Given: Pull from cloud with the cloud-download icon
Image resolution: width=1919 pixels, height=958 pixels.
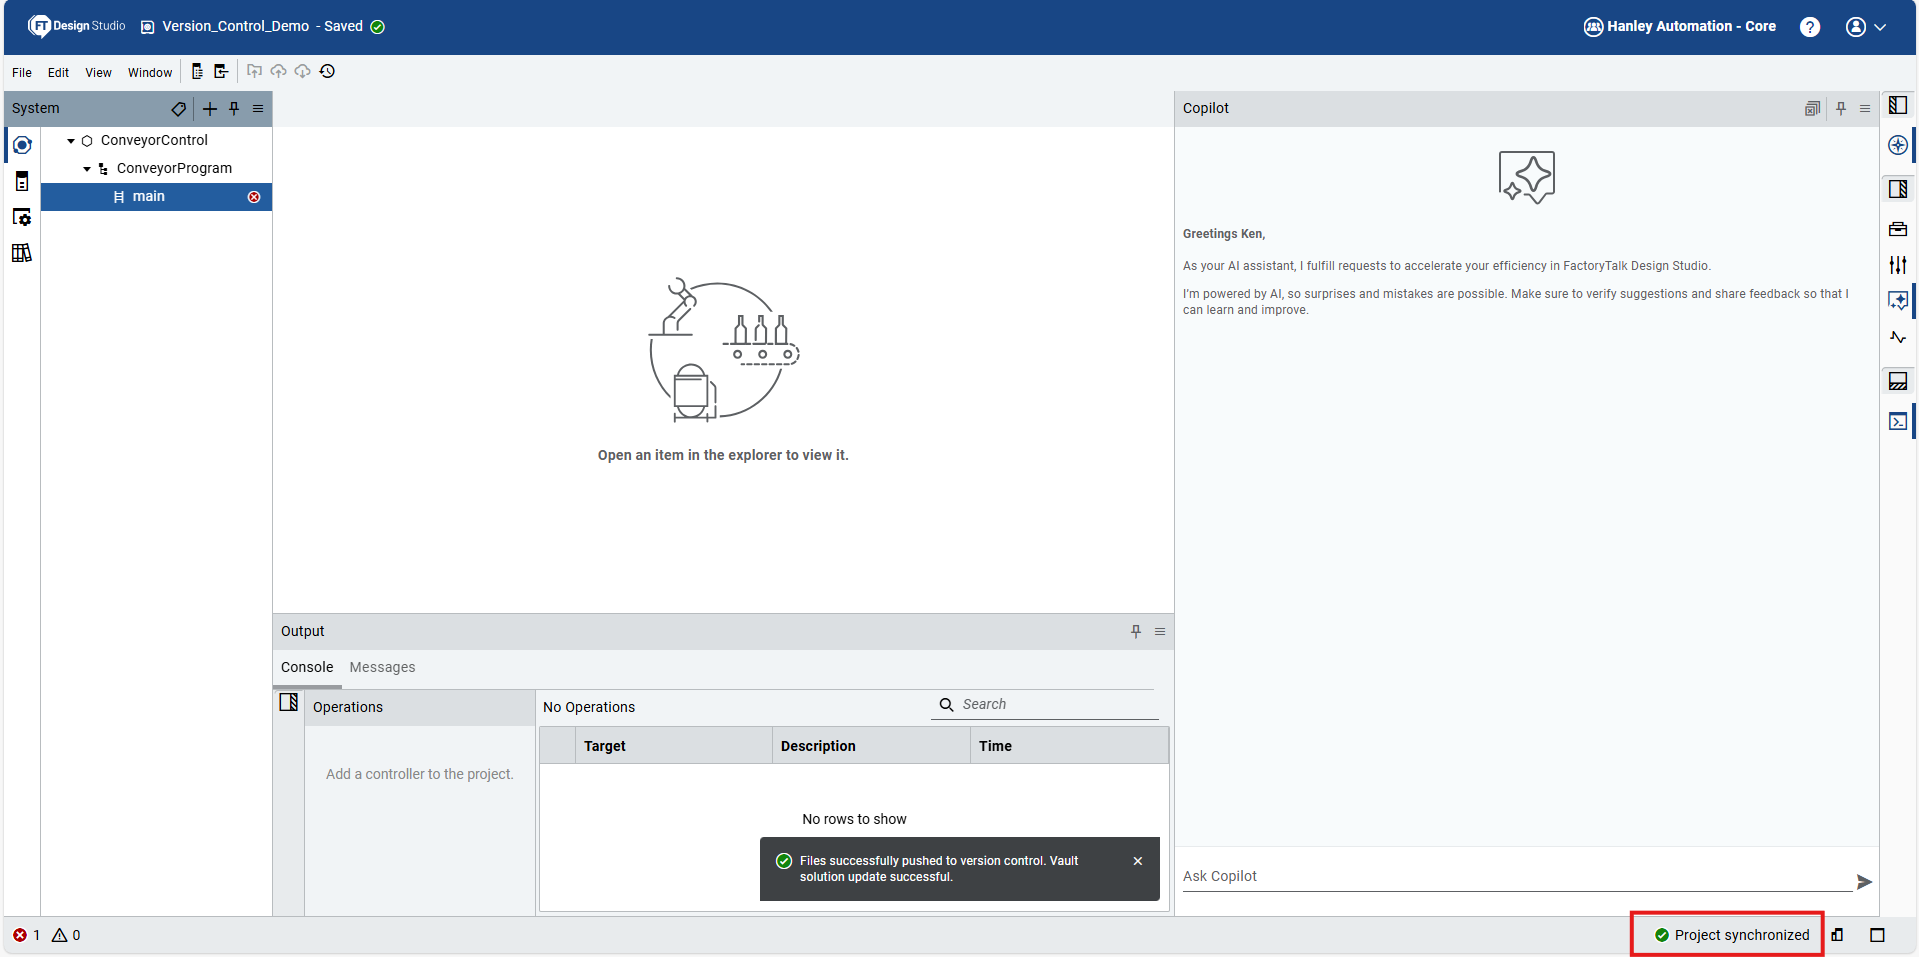Looking at the screenshot, I should [302, 71].
